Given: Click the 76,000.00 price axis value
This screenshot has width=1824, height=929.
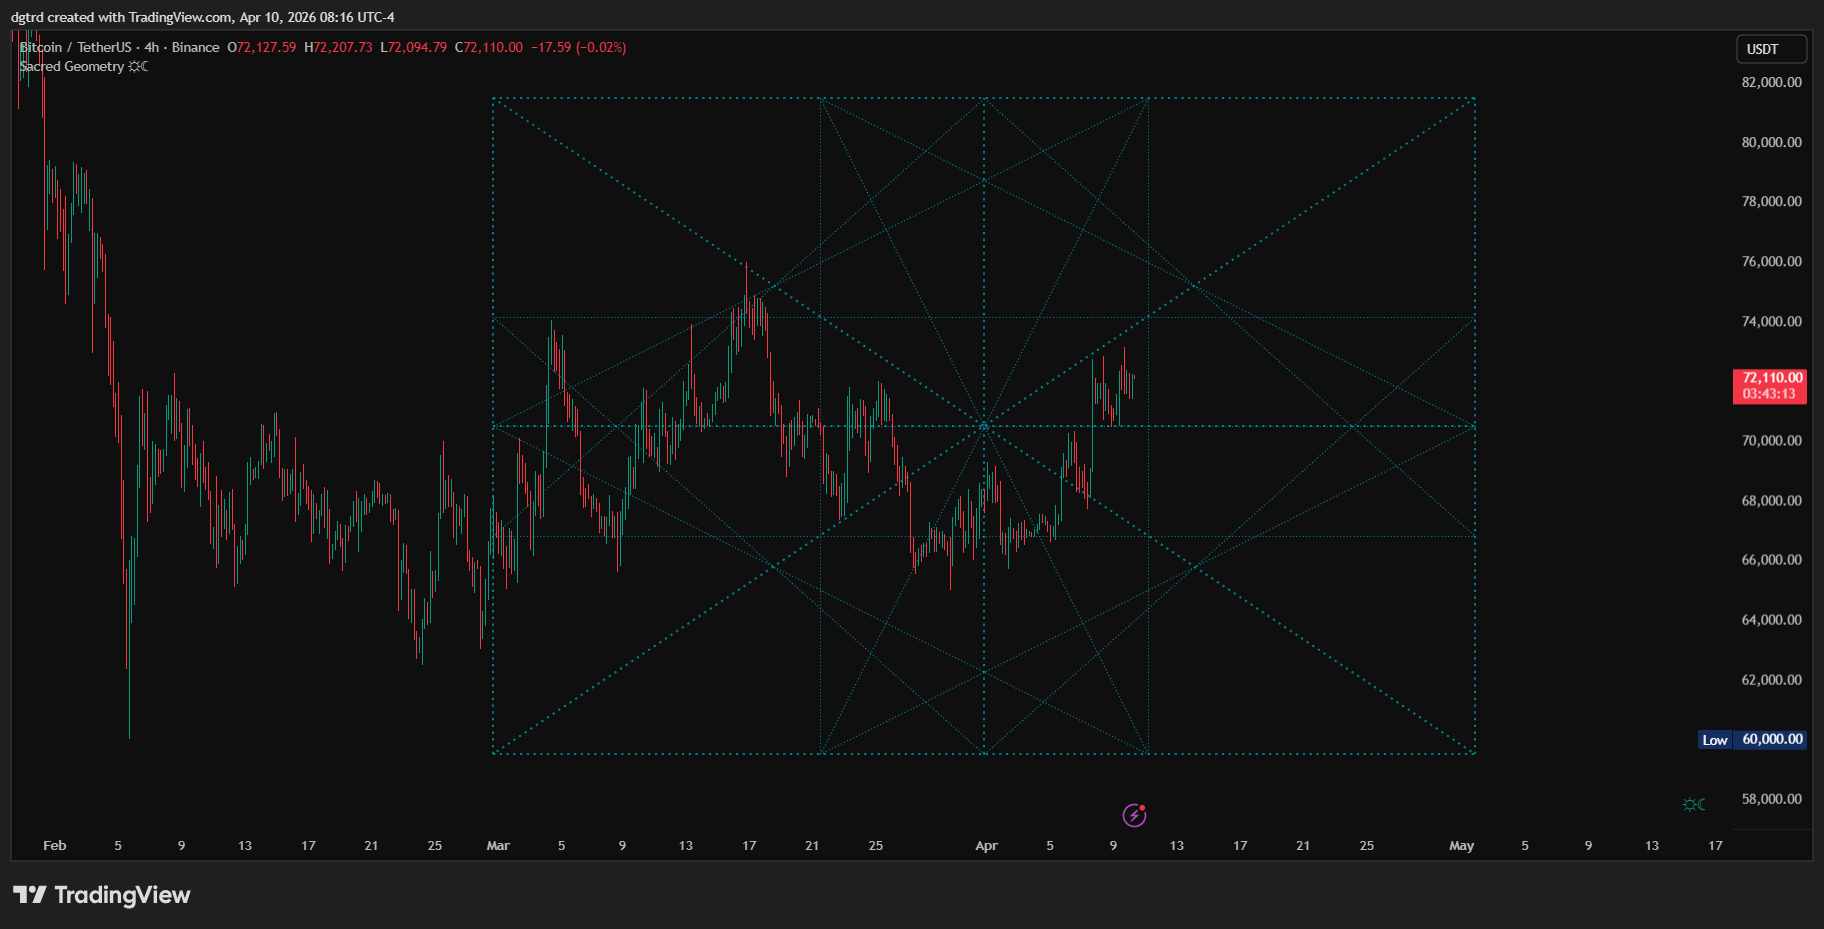Looking at the screenshot, I should (x=1771, y=261).
